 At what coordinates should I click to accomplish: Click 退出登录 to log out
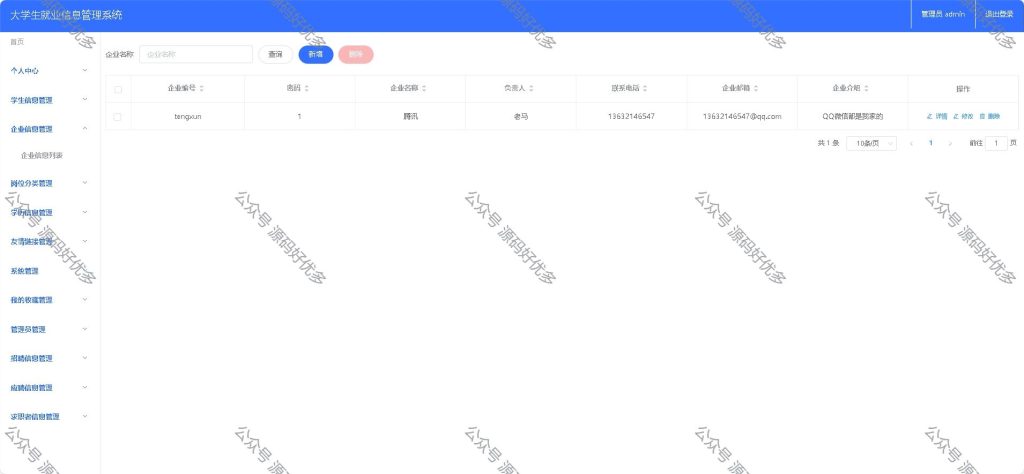tap(999, 14)
